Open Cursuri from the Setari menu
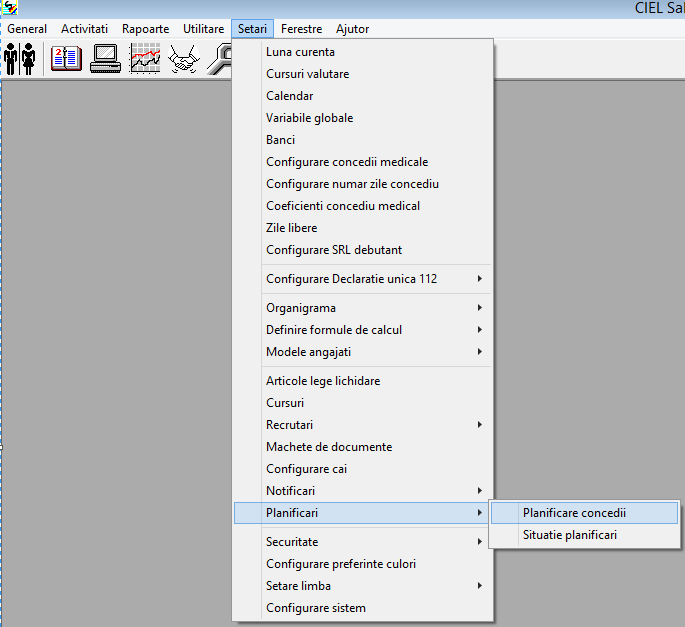 363,403
